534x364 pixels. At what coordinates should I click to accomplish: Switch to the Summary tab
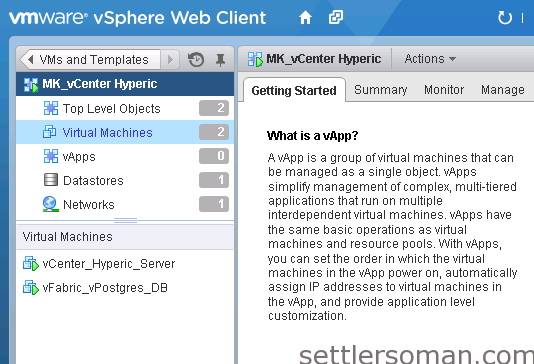pyautogui.click(x=381, y=90)
